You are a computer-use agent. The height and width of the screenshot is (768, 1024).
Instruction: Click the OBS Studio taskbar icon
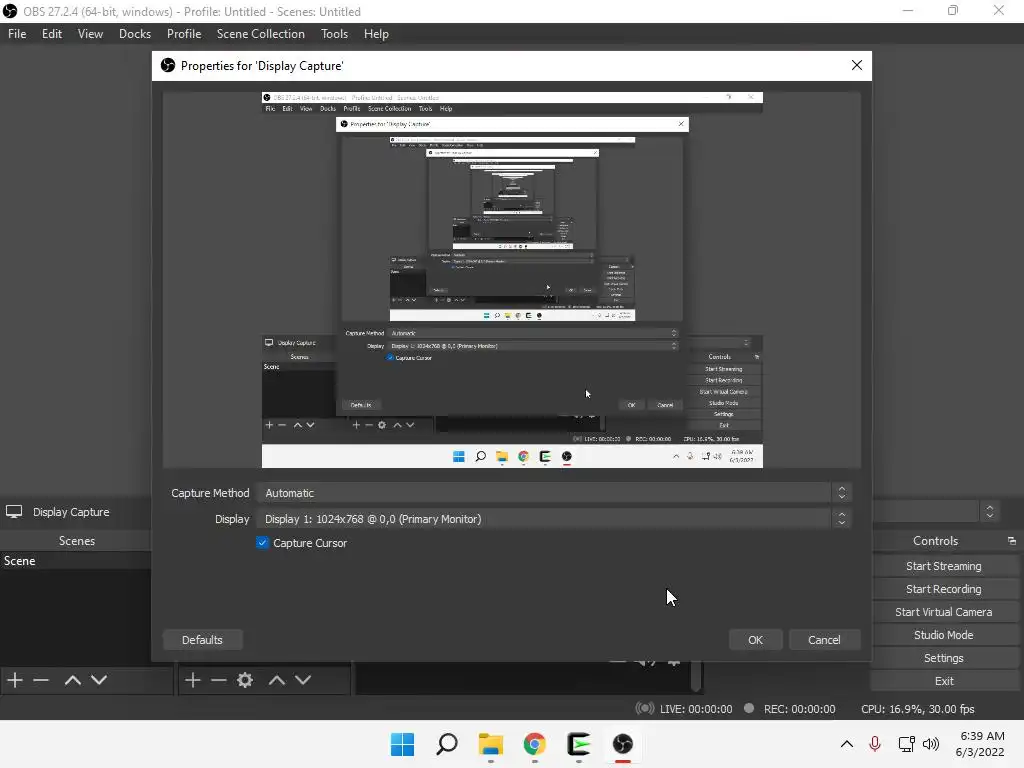[x=623, y=744]
